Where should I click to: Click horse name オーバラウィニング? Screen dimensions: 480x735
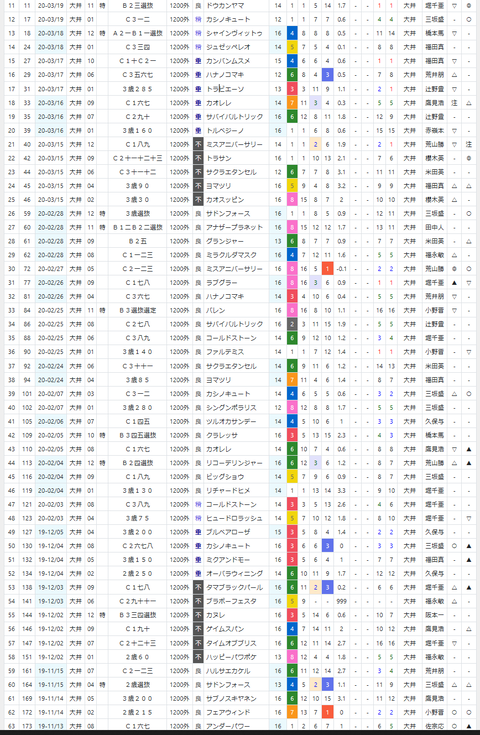(234, 573)
